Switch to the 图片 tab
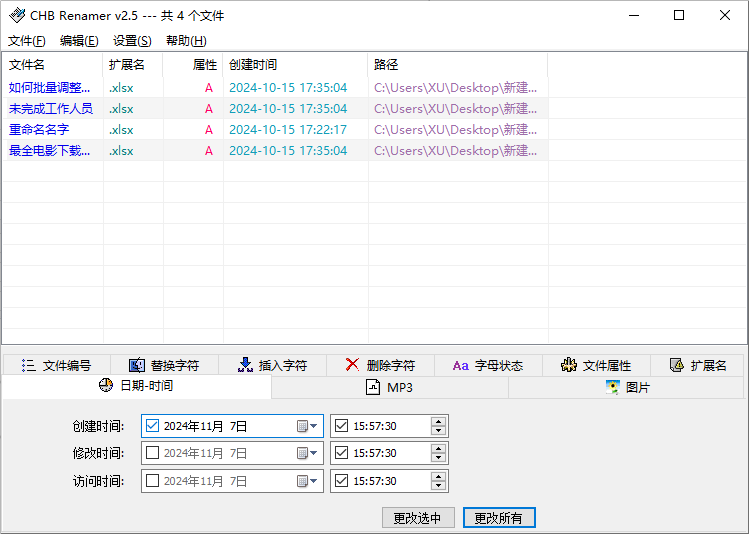 click(x=626, y=388)
